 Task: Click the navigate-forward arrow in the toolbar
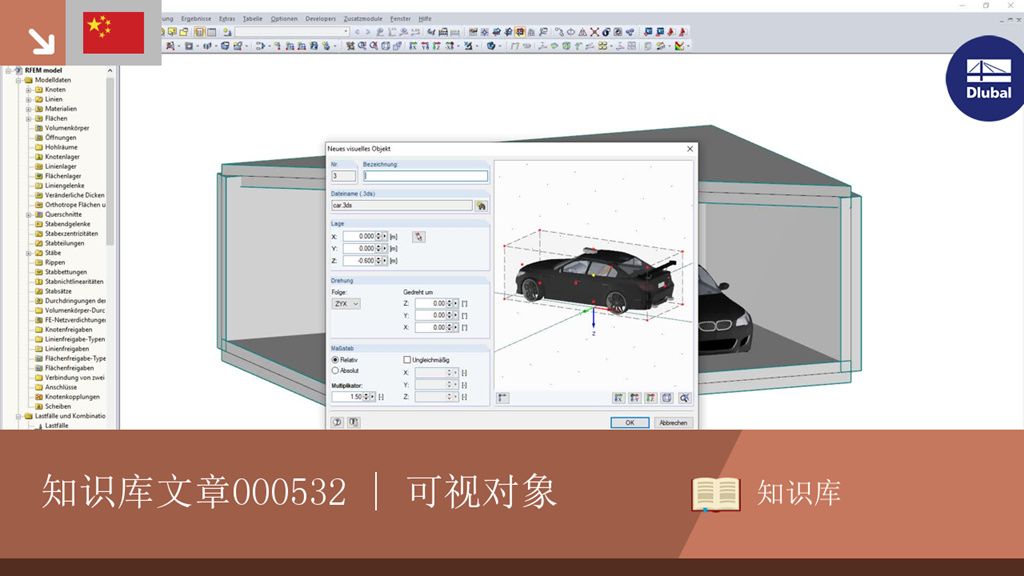[x=368, y=31]
